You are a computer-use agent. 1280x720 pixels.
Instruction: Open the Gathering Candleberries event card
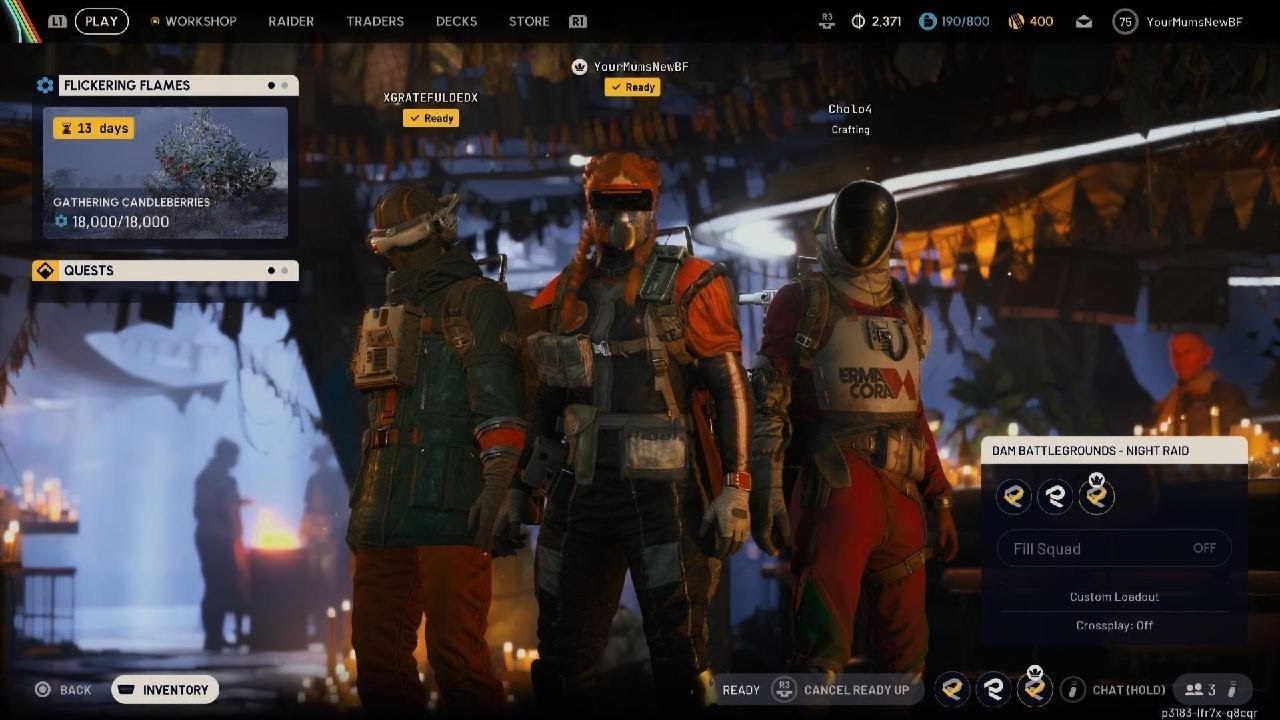click(165, 172)
